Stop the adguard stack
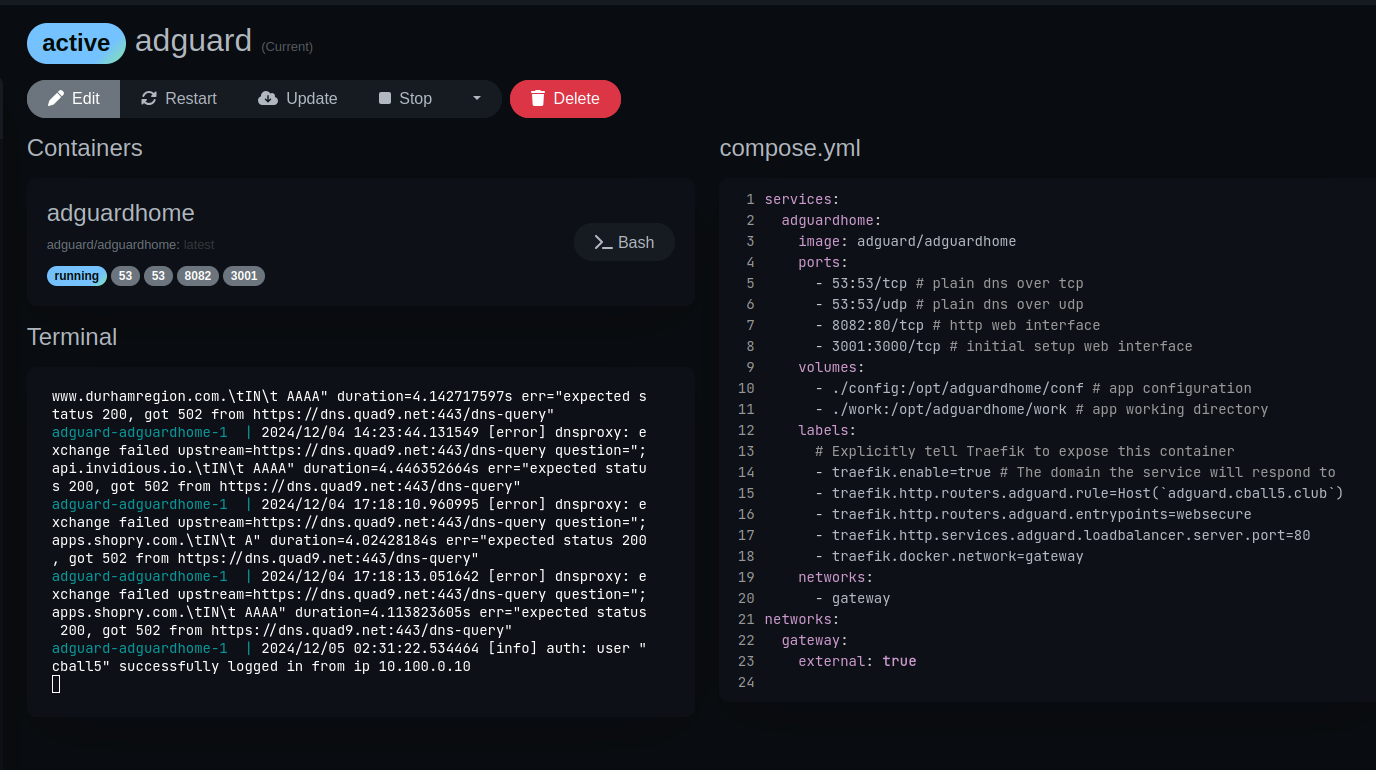 point(405,99)
